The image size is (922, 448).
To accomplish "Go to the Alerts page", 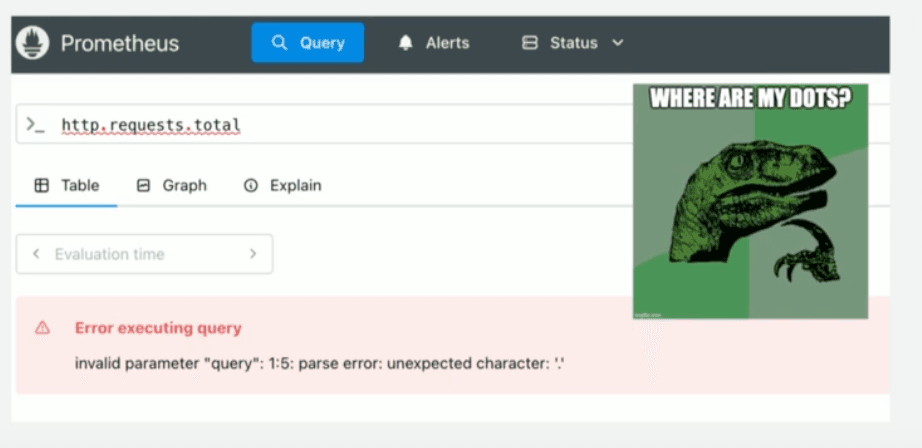I will pos(434,43).
